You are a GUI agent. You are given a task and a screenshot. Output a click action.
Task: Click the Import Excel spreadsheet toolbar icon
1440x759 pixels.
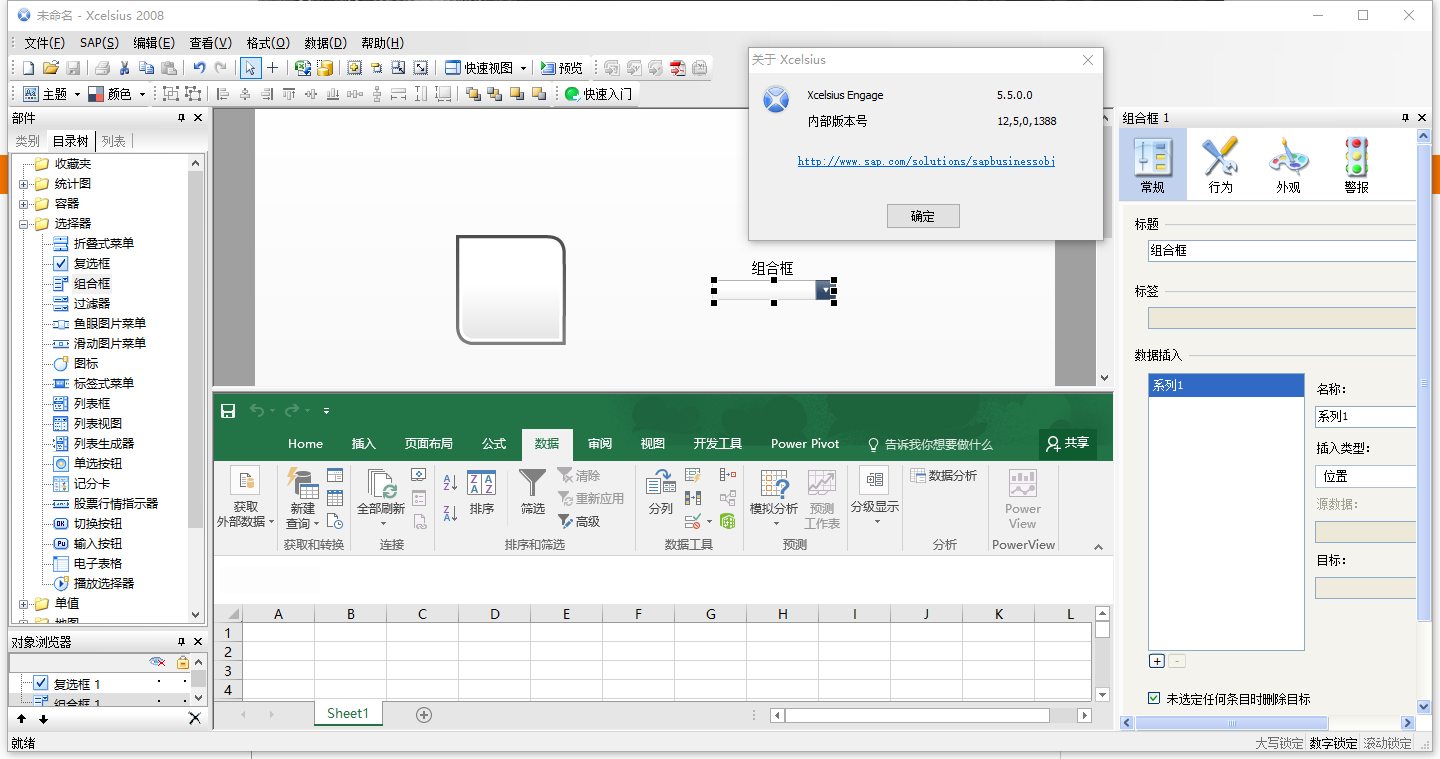click(x=302, y=68)
